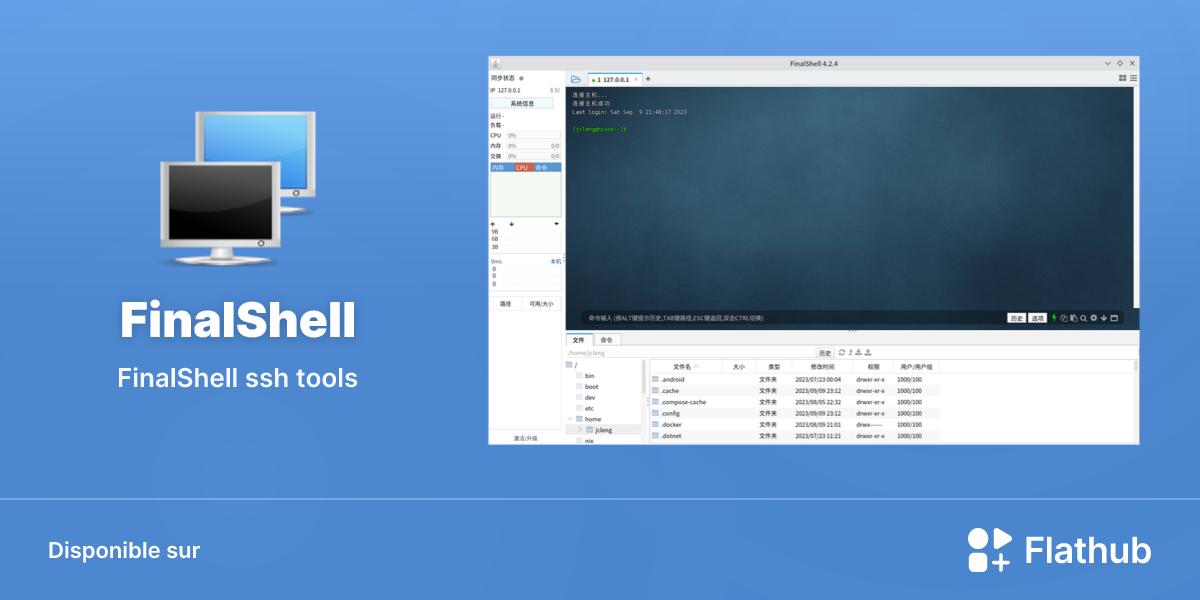
Task: Switch to the 文件 tab
Action: 578,340
